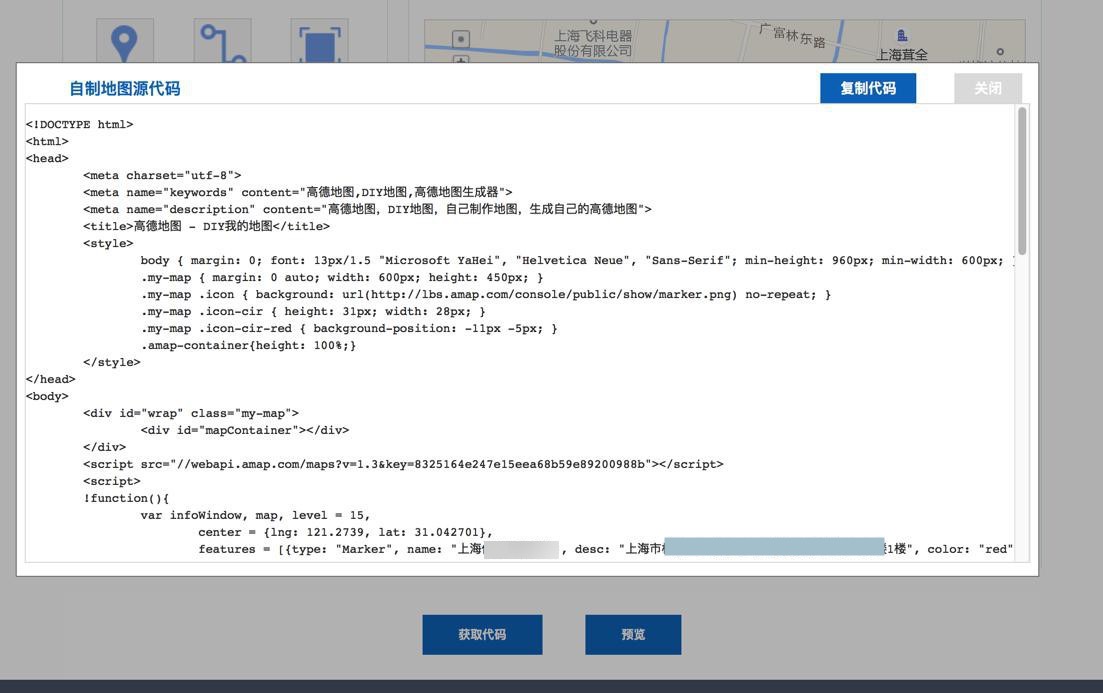Click the </head> closing tag line
The width and height of the screenshot is (1103, 693).
coord(51,379)
